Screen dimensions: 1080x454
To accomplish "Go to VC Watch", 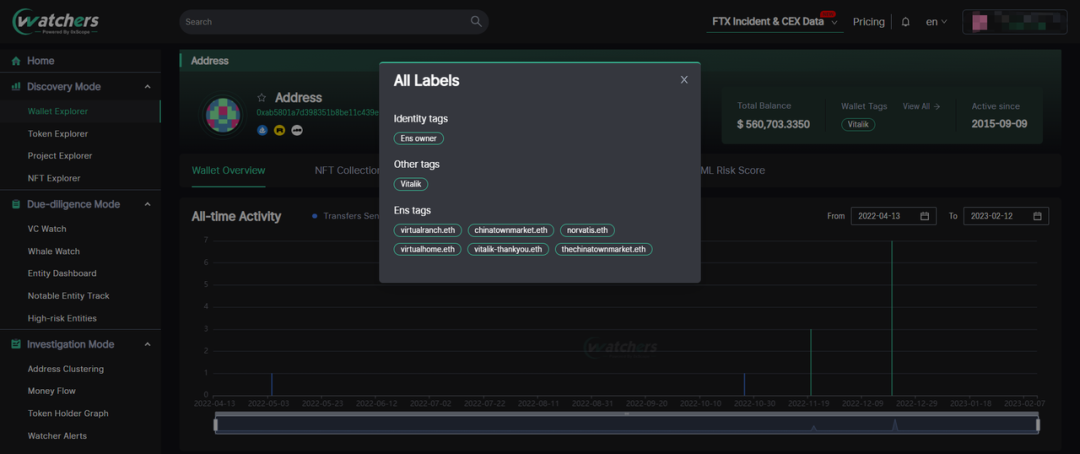I will pos(47,229).
